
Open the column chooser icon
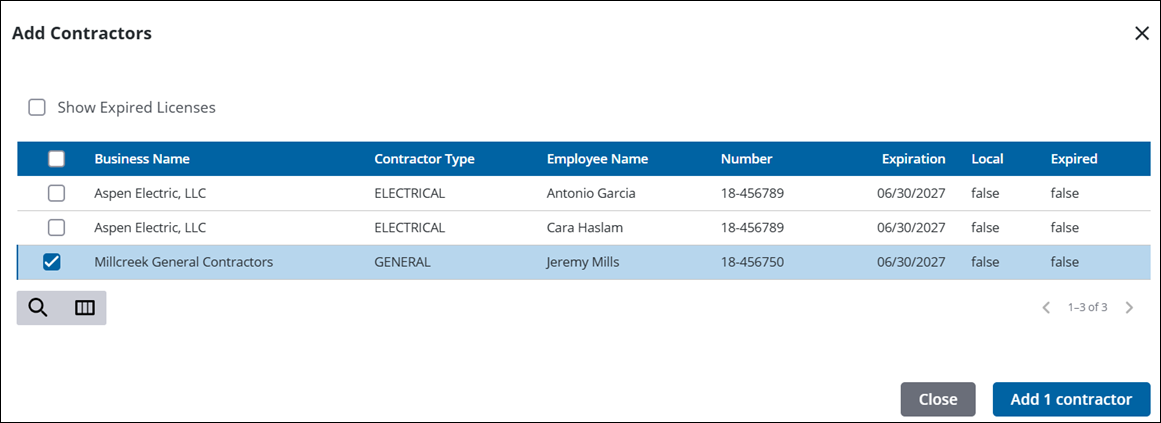pos(85,308)
